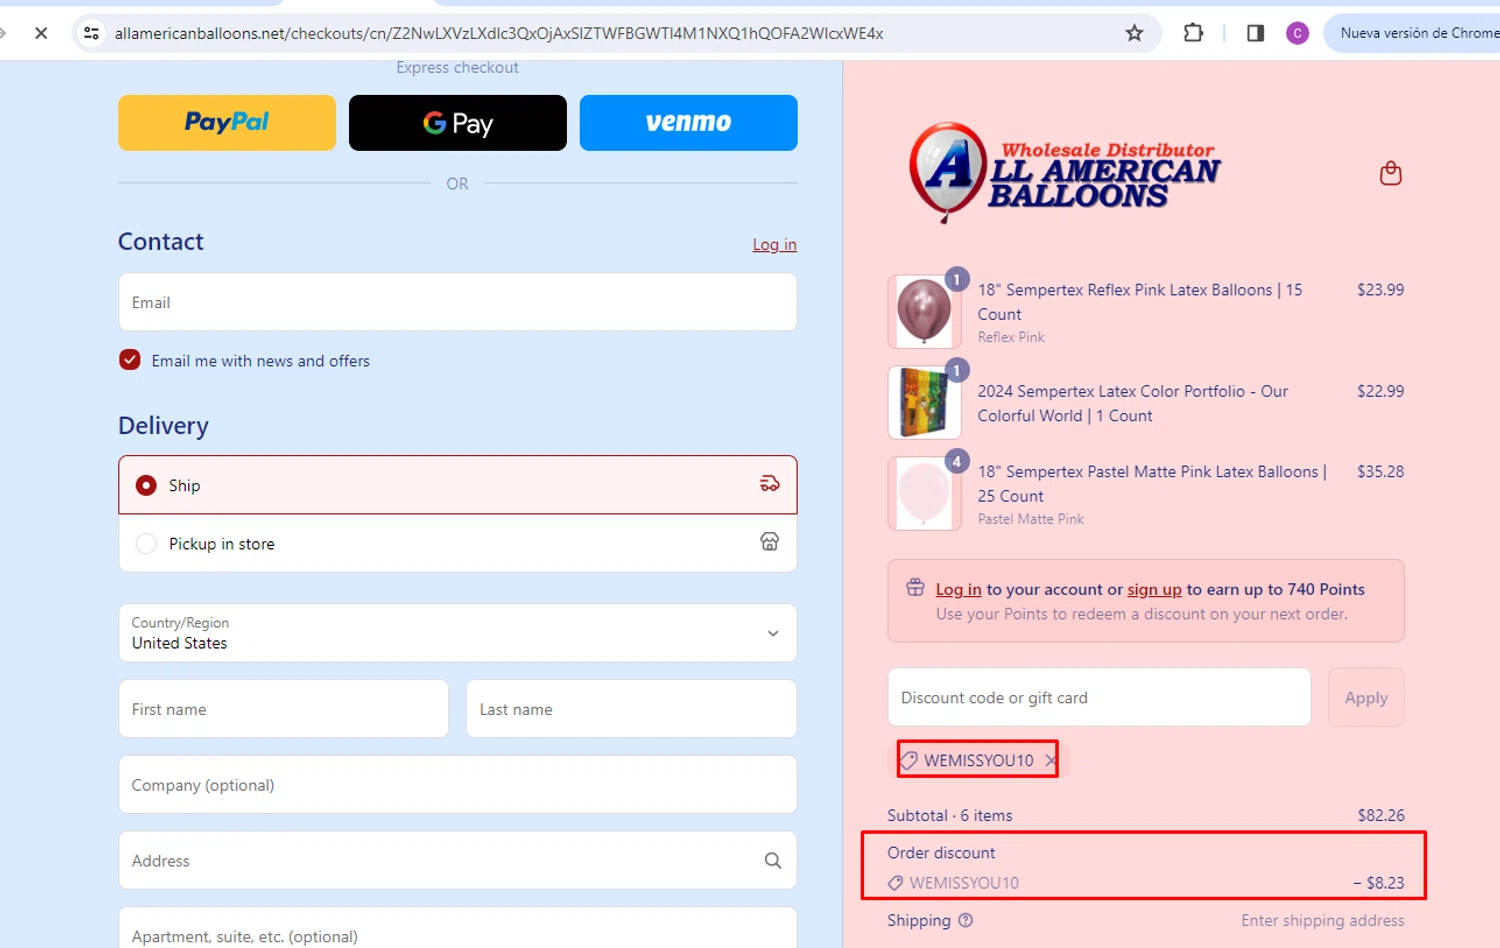Screen dimensions: 1500x948
Task: Click the store icon in Pickup row
Action: coord(769,542)
